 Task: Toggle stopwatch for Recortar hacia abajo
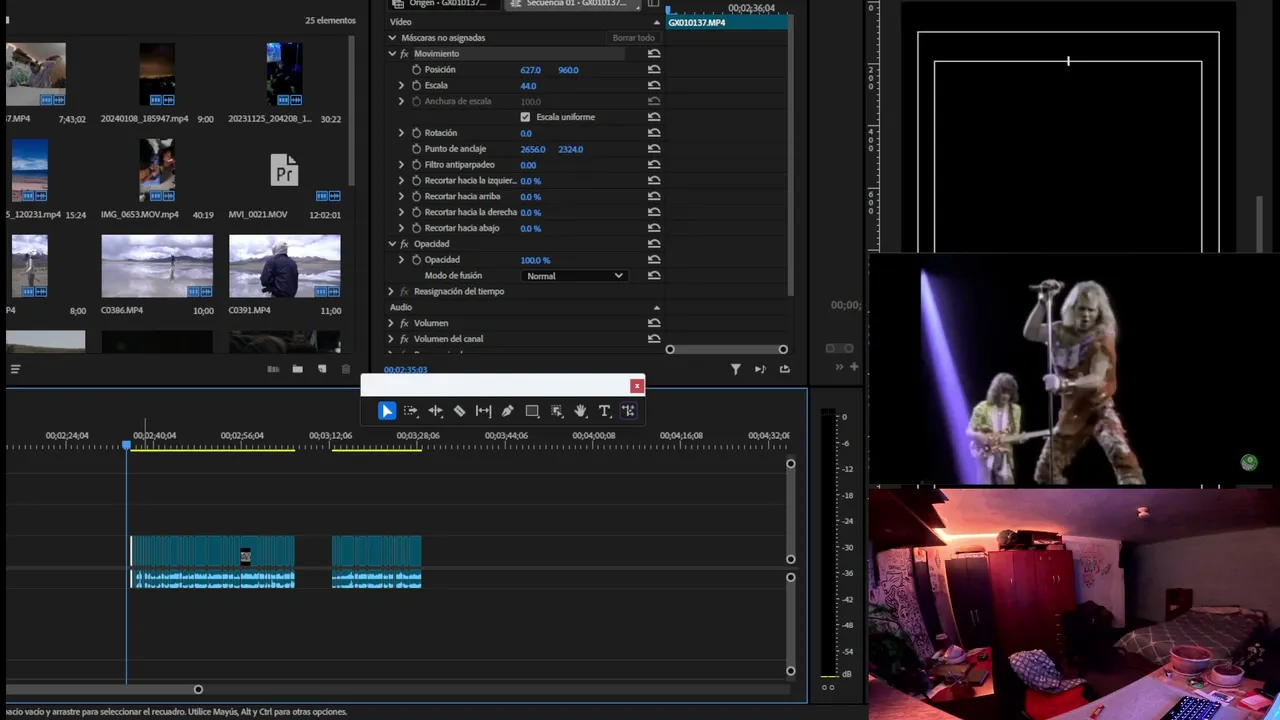416,228
